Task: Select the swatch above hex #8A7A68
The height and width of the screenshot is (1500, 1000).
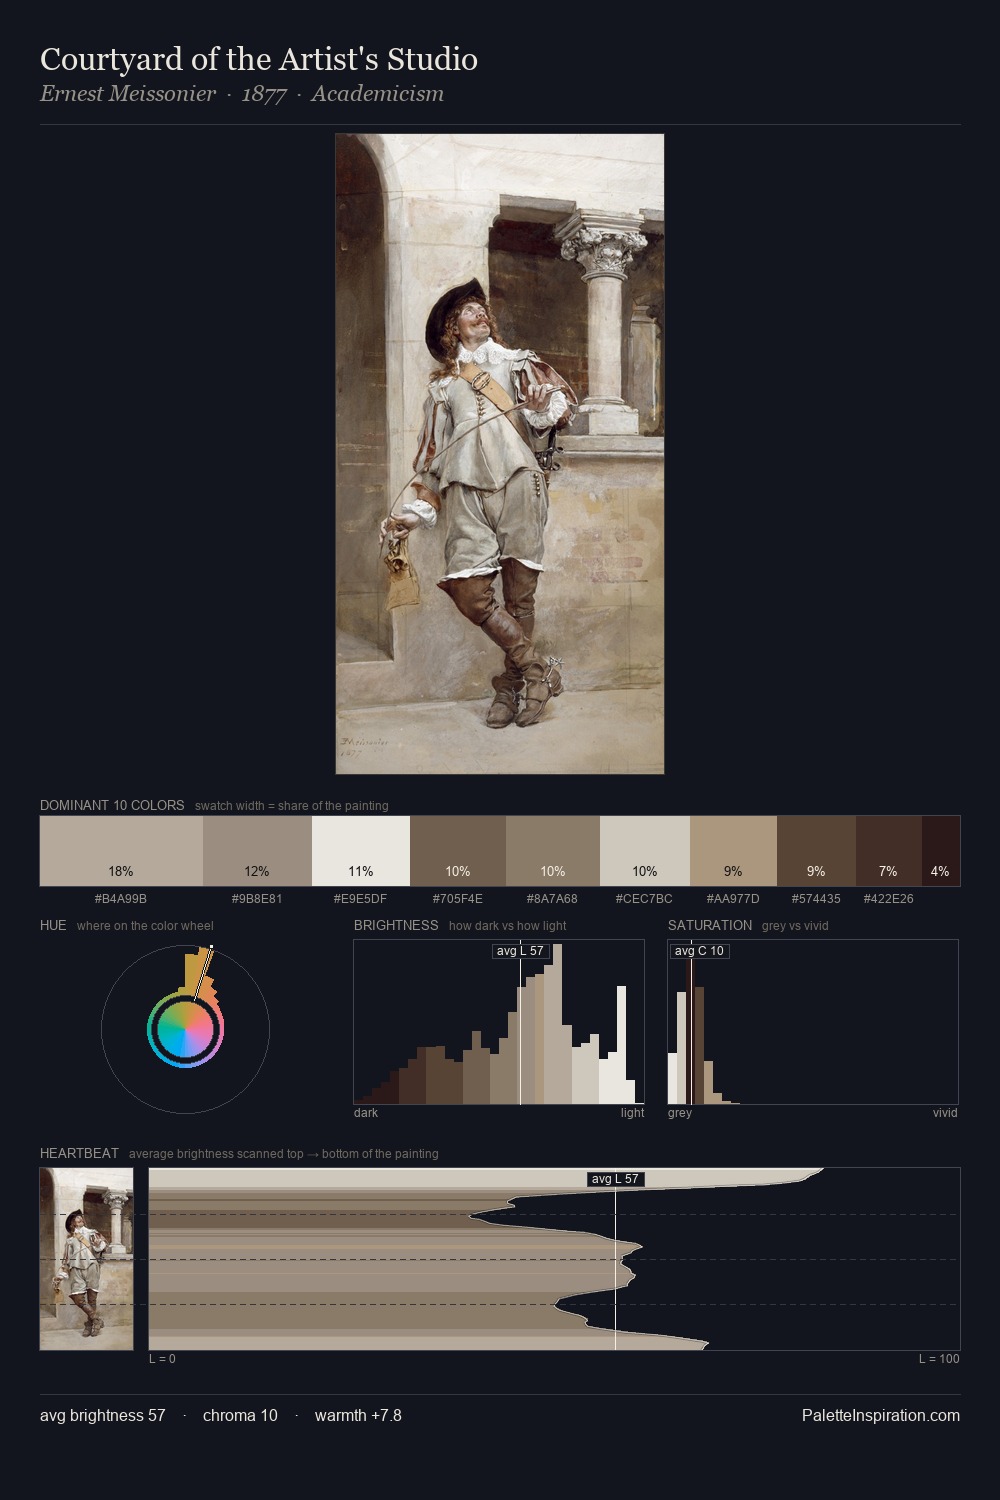Action: click(x=553, y=851)
